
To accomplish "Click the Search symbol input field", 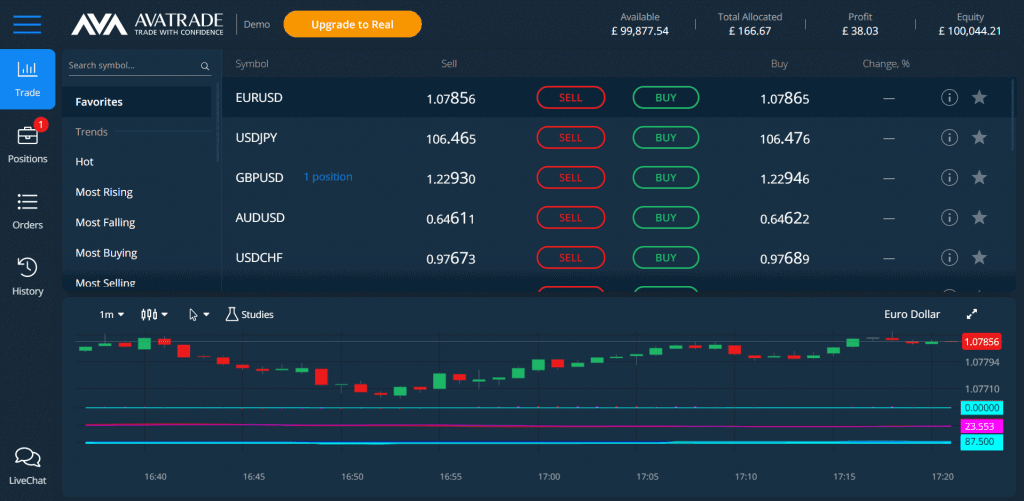I will coord(132,66).
